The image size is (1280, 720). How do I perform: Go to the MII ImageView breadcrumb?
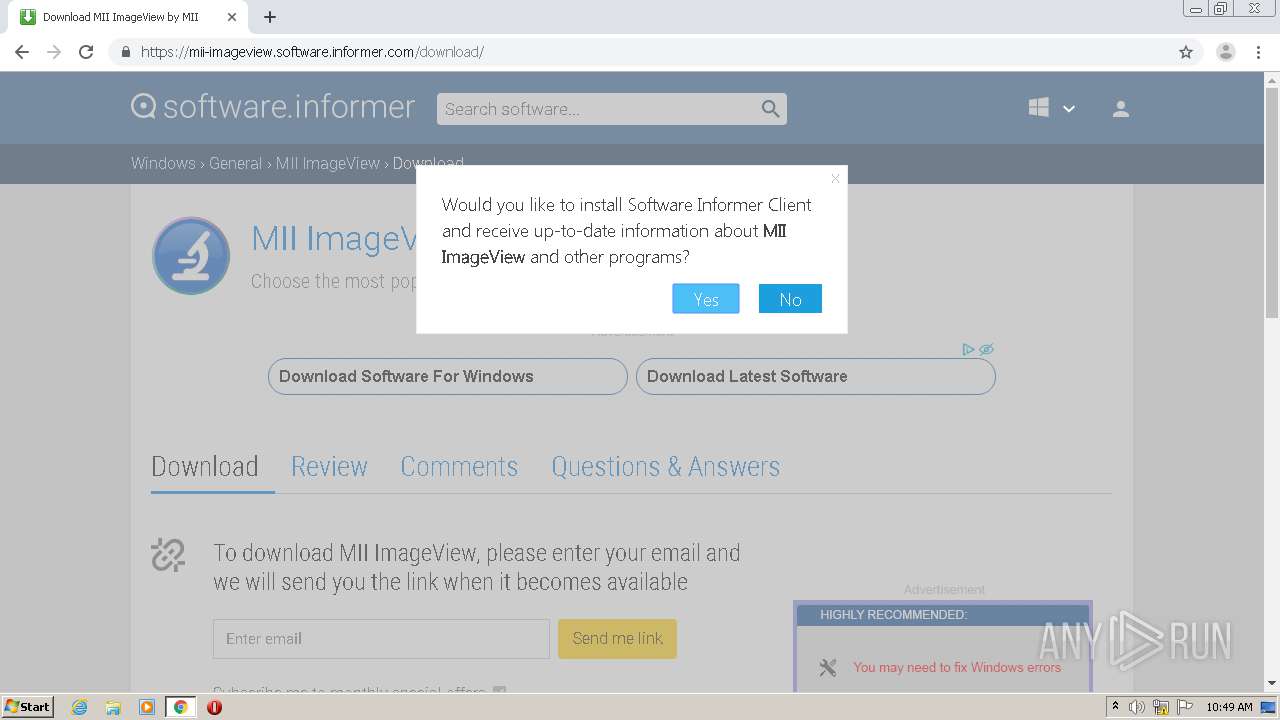tap(328, 163)
